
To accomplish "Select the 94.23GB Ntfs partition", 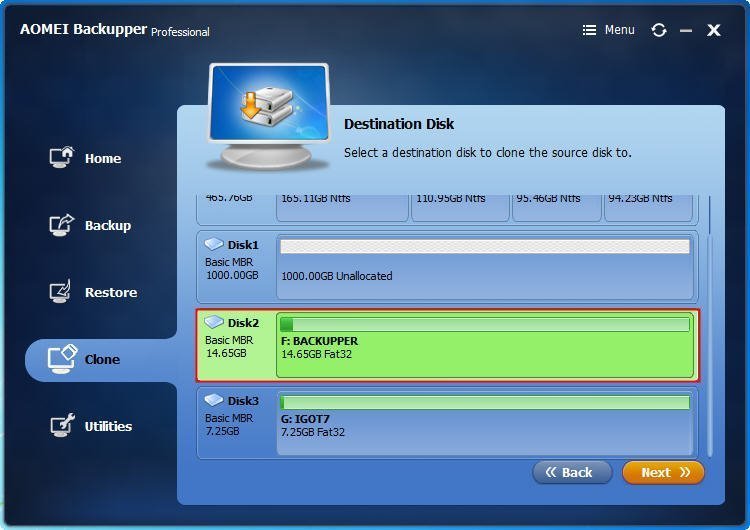I will 648,208.
